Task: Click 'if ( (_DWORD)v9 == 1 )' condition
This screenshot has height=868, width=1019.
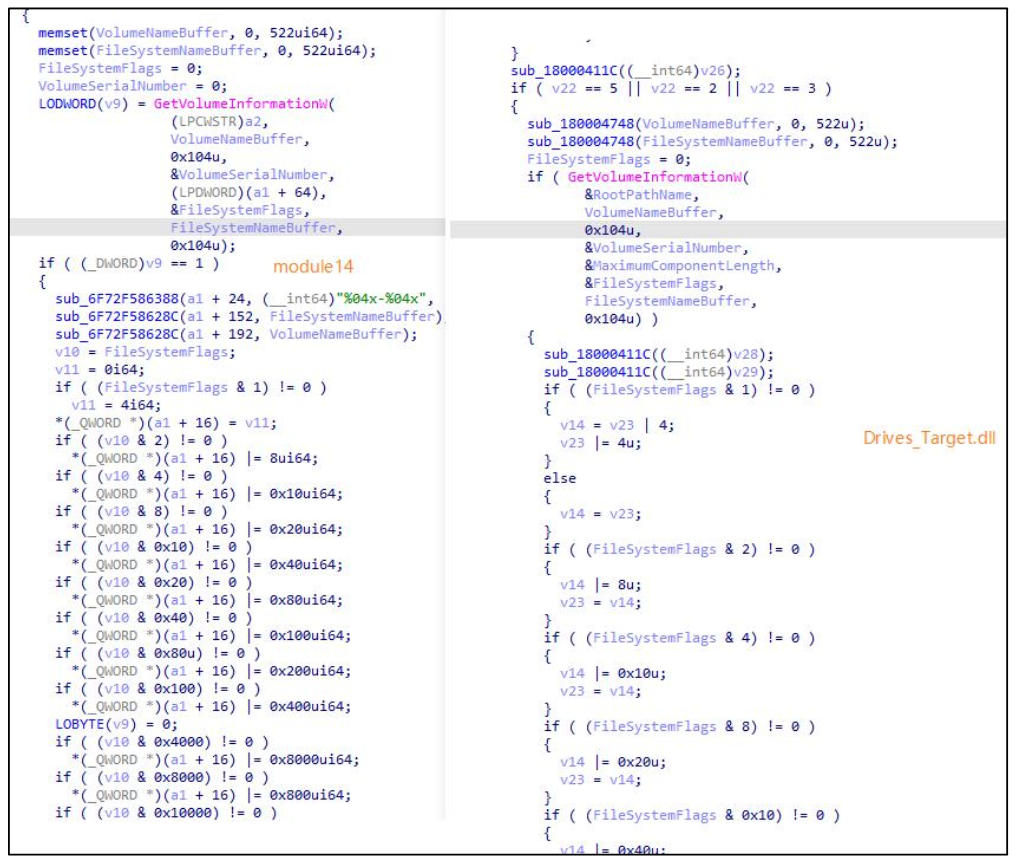Action: coord(129,263)
